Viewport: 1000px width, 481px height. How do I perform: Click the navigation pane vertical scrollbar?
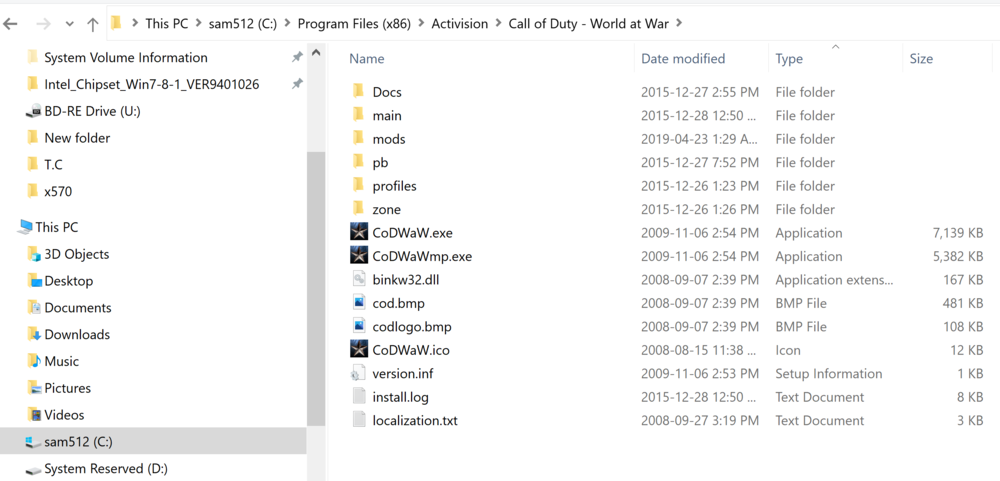[316, 290]
